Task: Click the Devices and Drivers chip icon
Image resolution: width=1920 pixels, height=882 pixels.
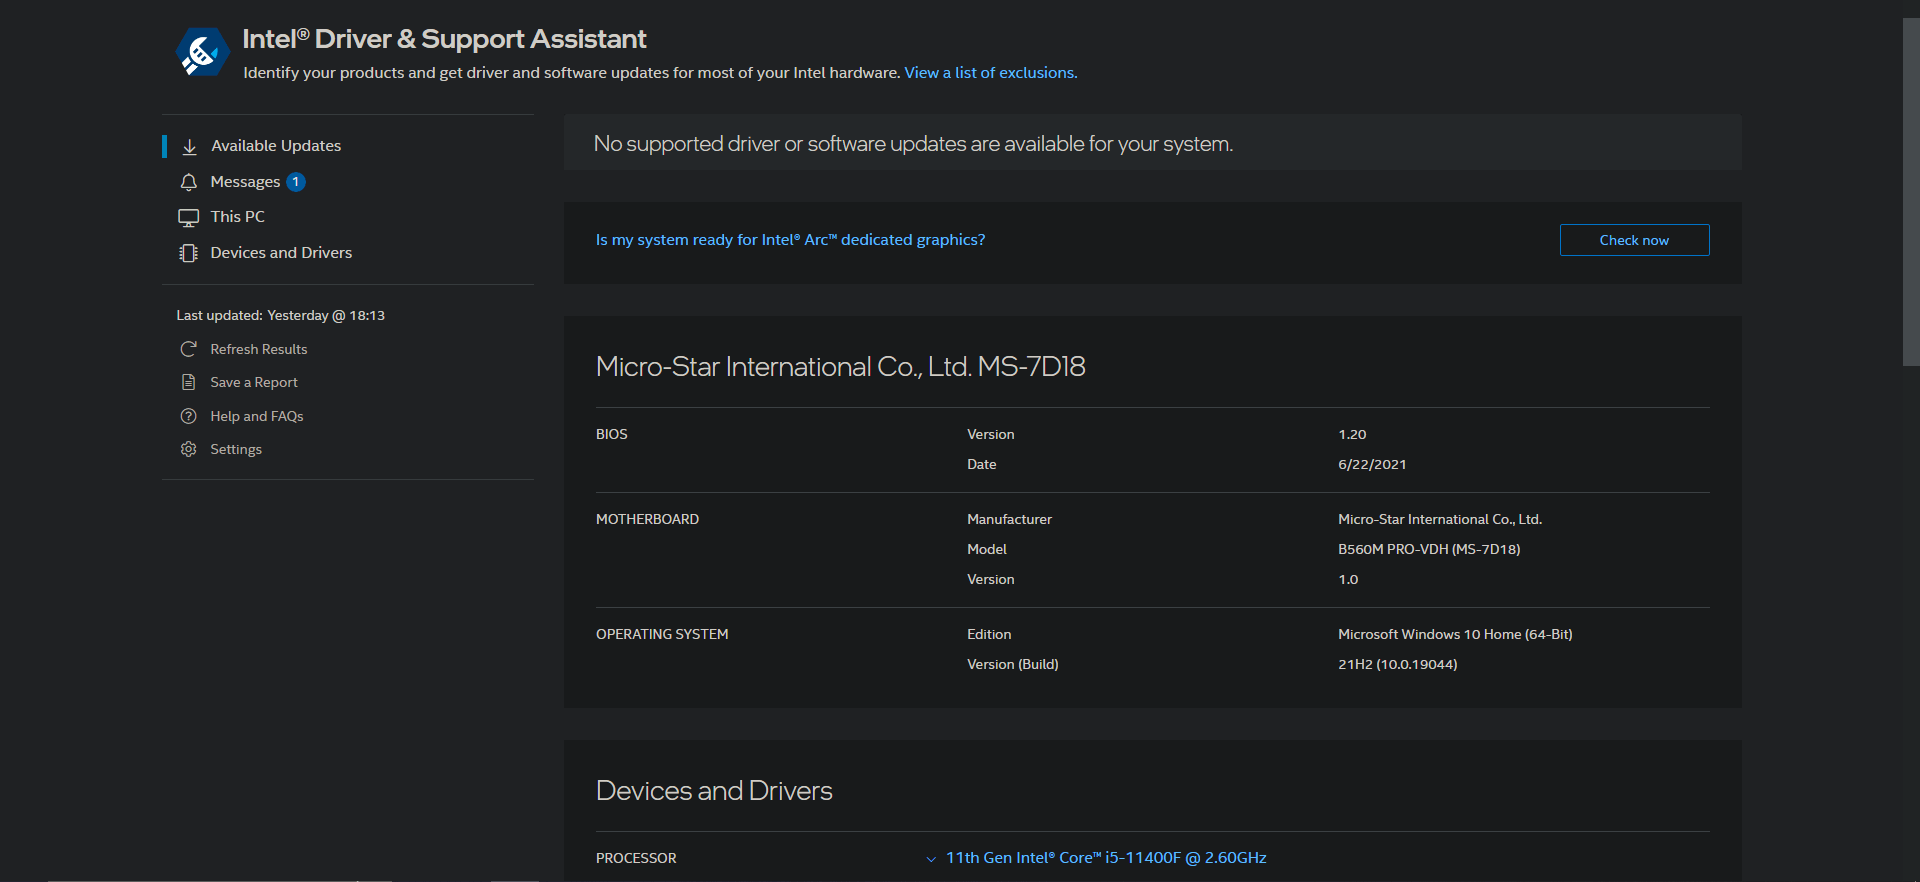Action: (x=188, y=253)
